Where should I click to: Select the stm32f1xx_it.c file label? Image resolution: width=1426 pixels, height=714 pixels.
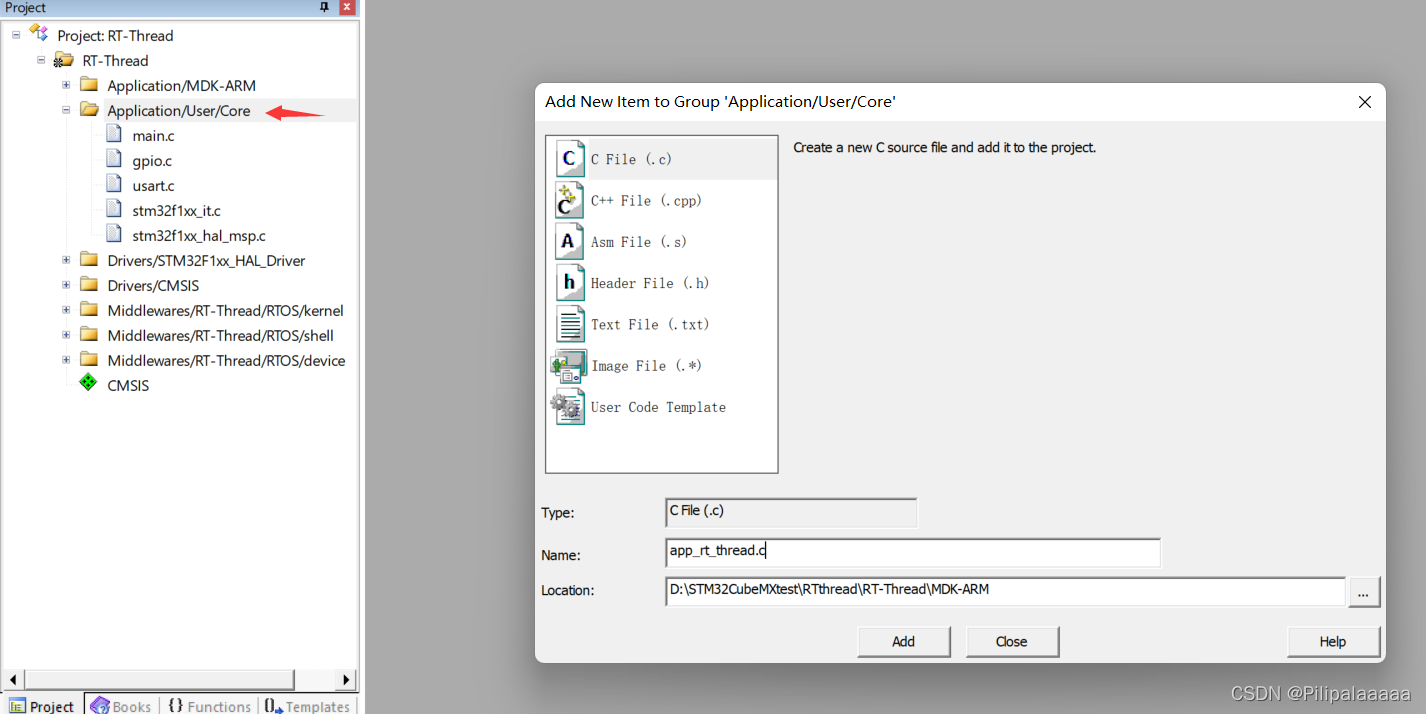point(176,210)
